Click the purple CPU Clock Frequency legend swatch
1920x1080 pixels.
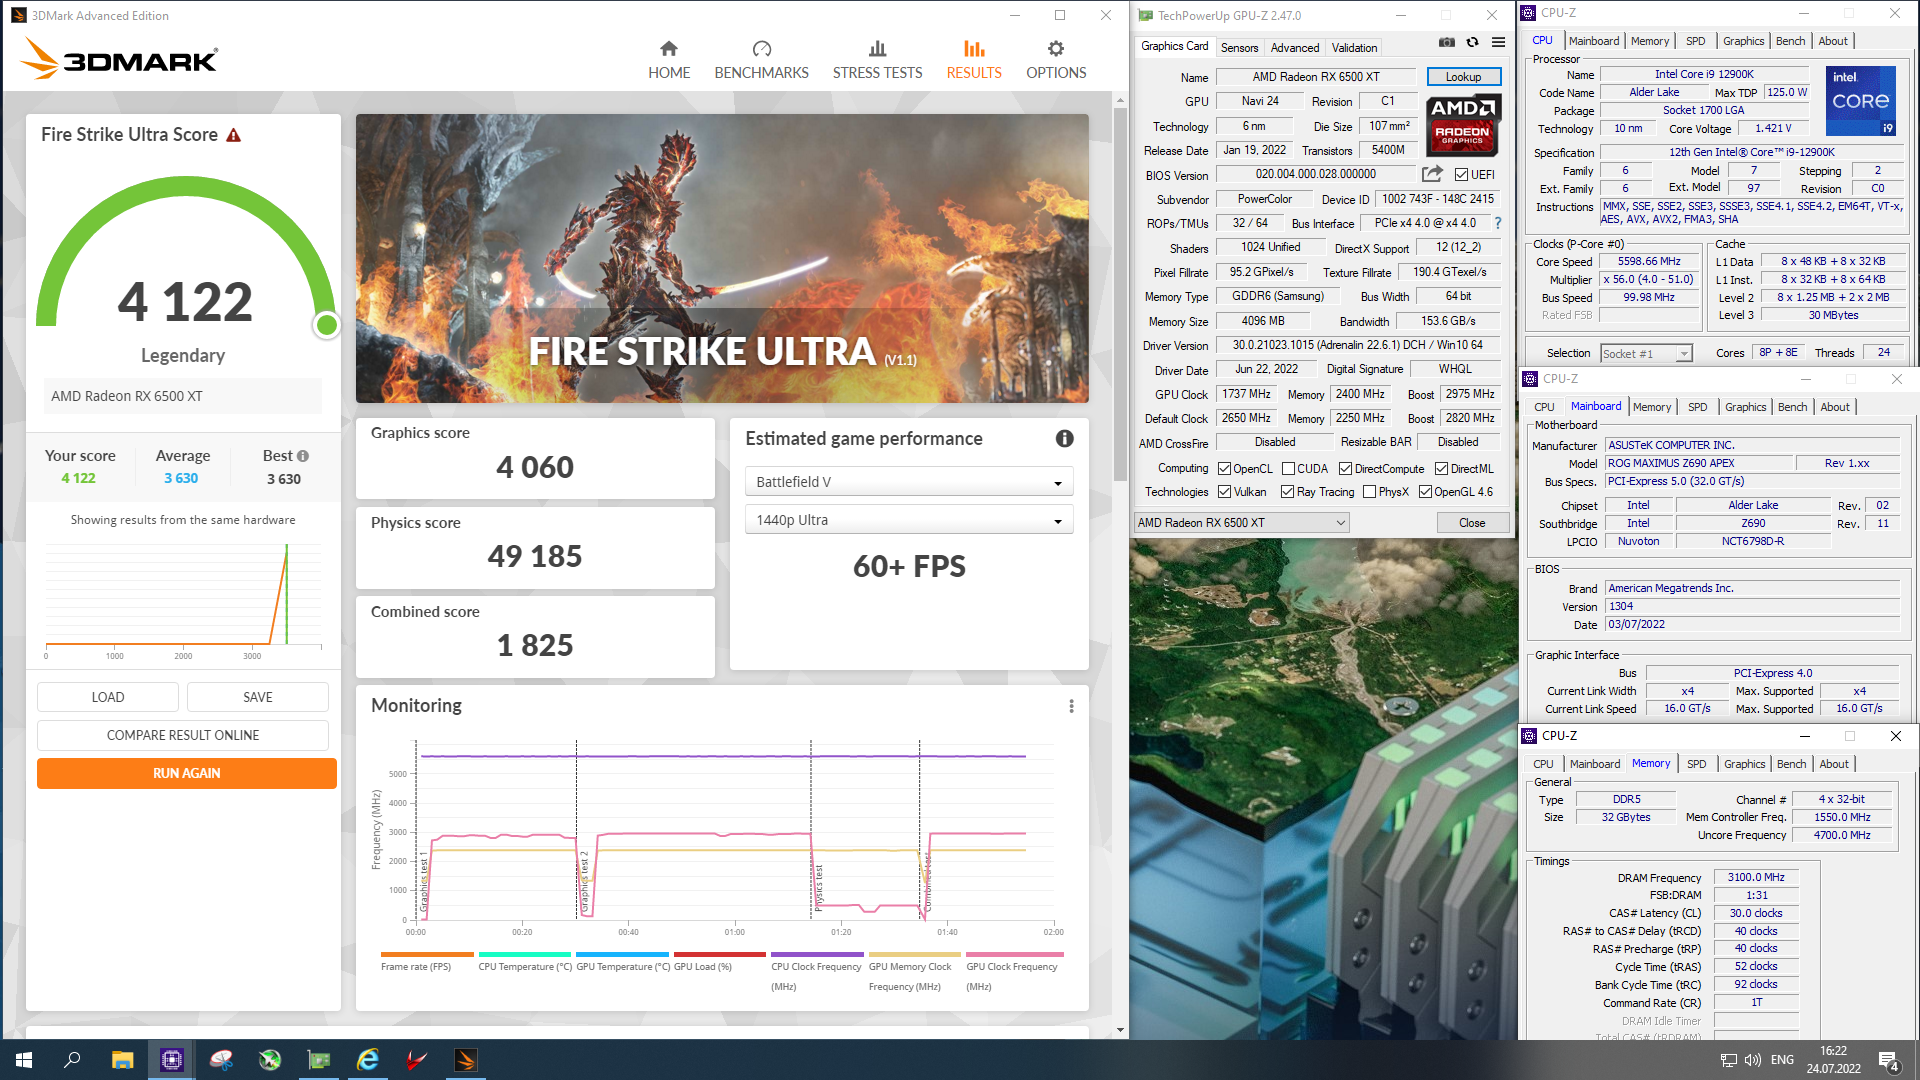click(x=817, y=955)
